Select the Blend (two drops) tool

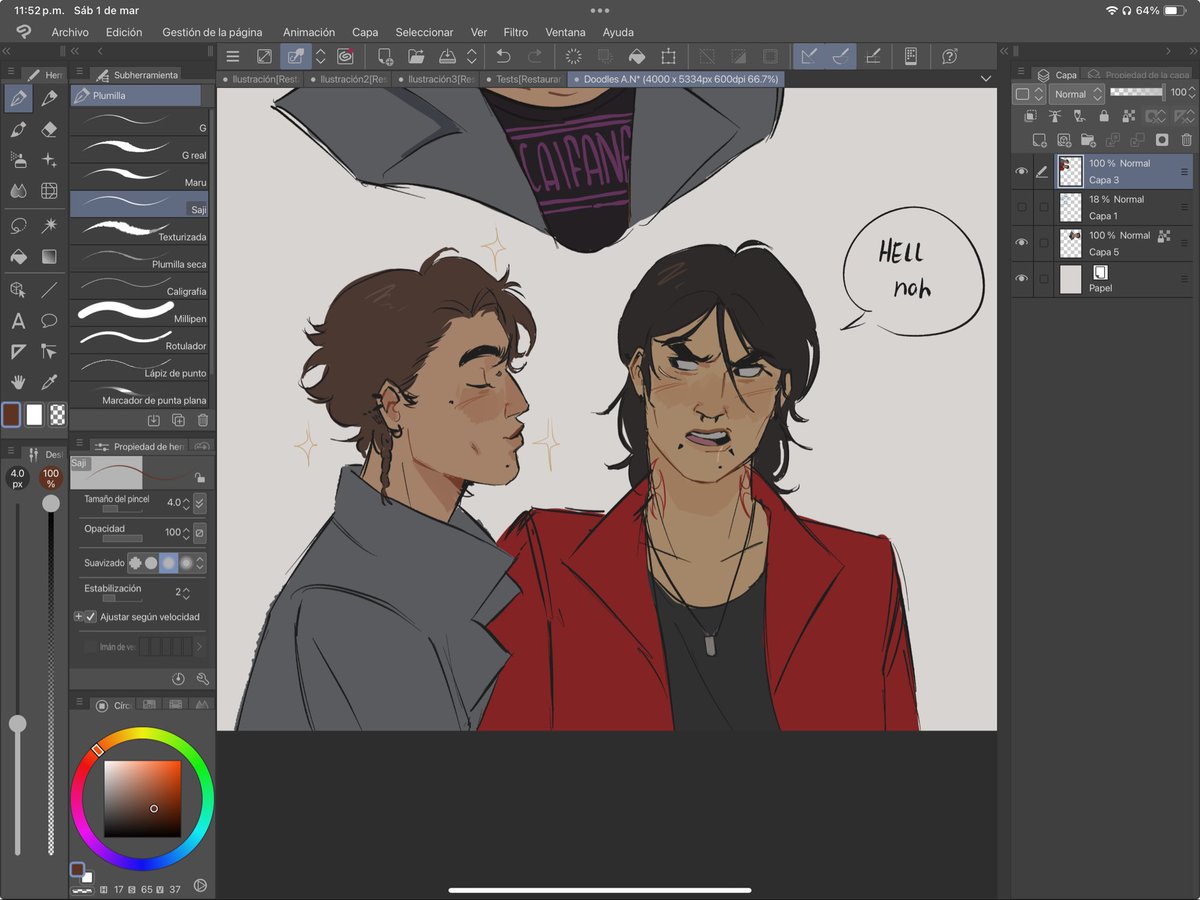18,190
